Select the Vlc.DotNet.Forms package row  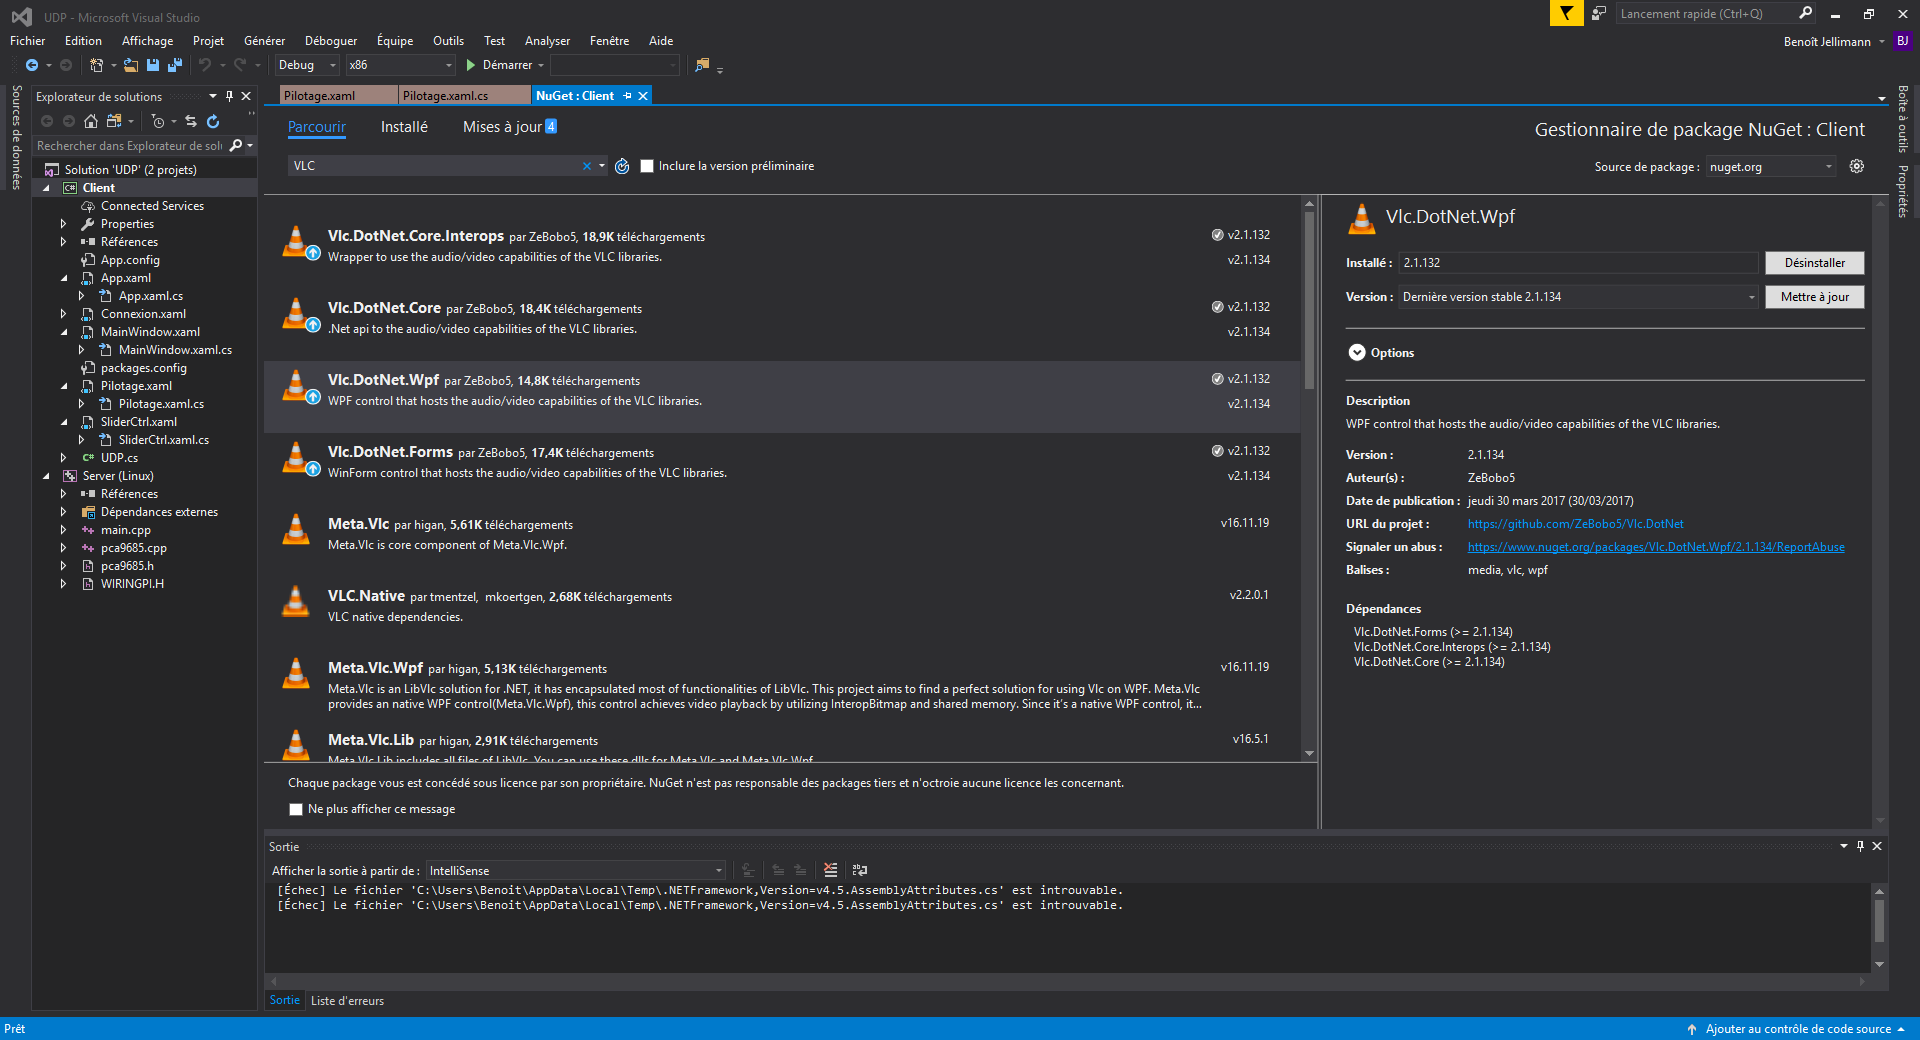point(782,469)
